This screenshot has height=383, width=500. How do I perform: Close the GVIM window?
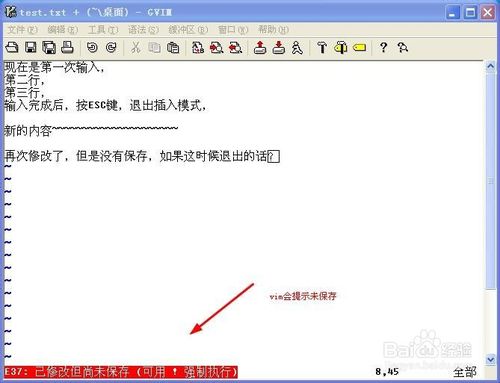click(488, 13)
